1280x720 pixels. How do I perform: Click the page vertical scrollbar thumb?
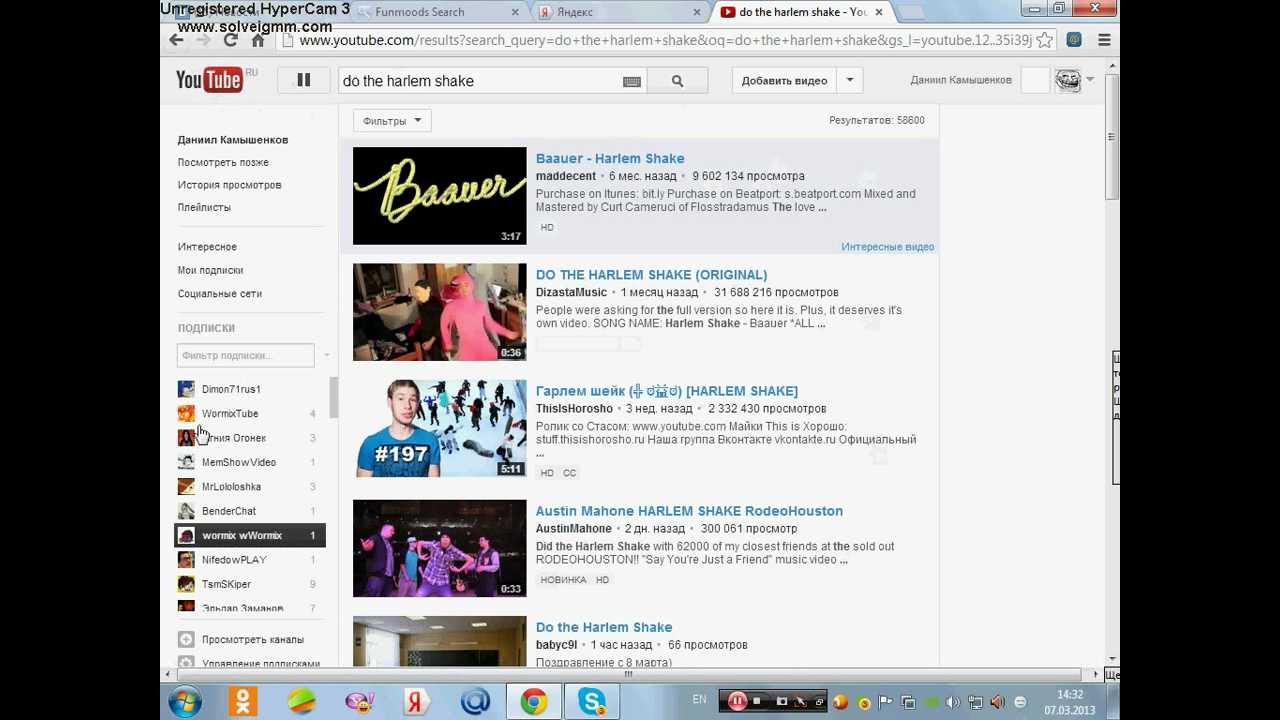[1113, 134]
